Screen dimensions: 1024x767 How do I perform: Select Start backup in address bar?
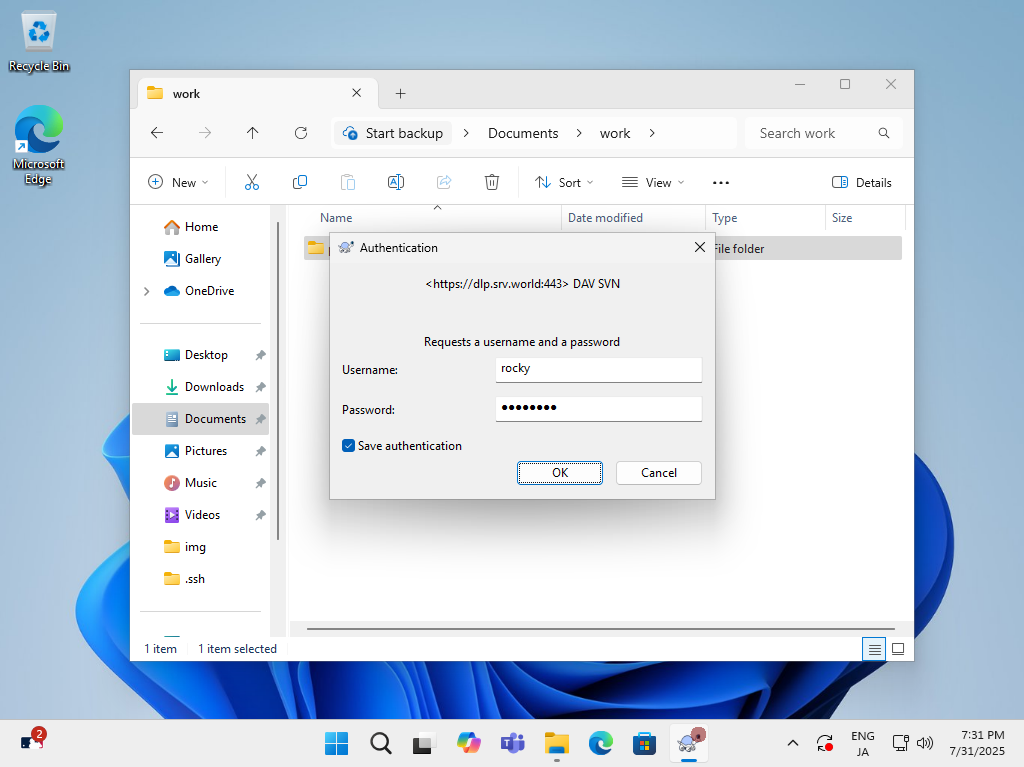tap(393, 133)
